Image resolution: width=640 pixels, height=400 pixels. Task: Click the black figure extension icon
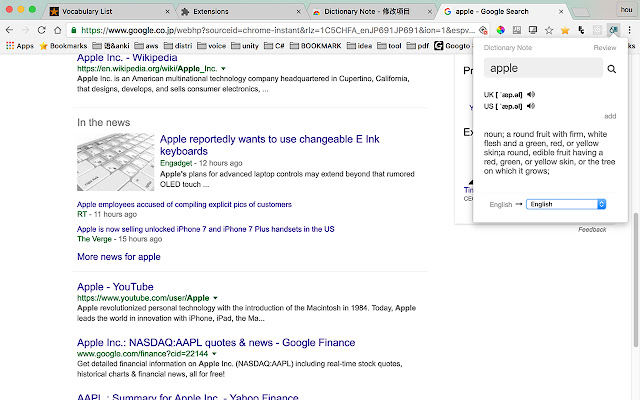(581, 30)
